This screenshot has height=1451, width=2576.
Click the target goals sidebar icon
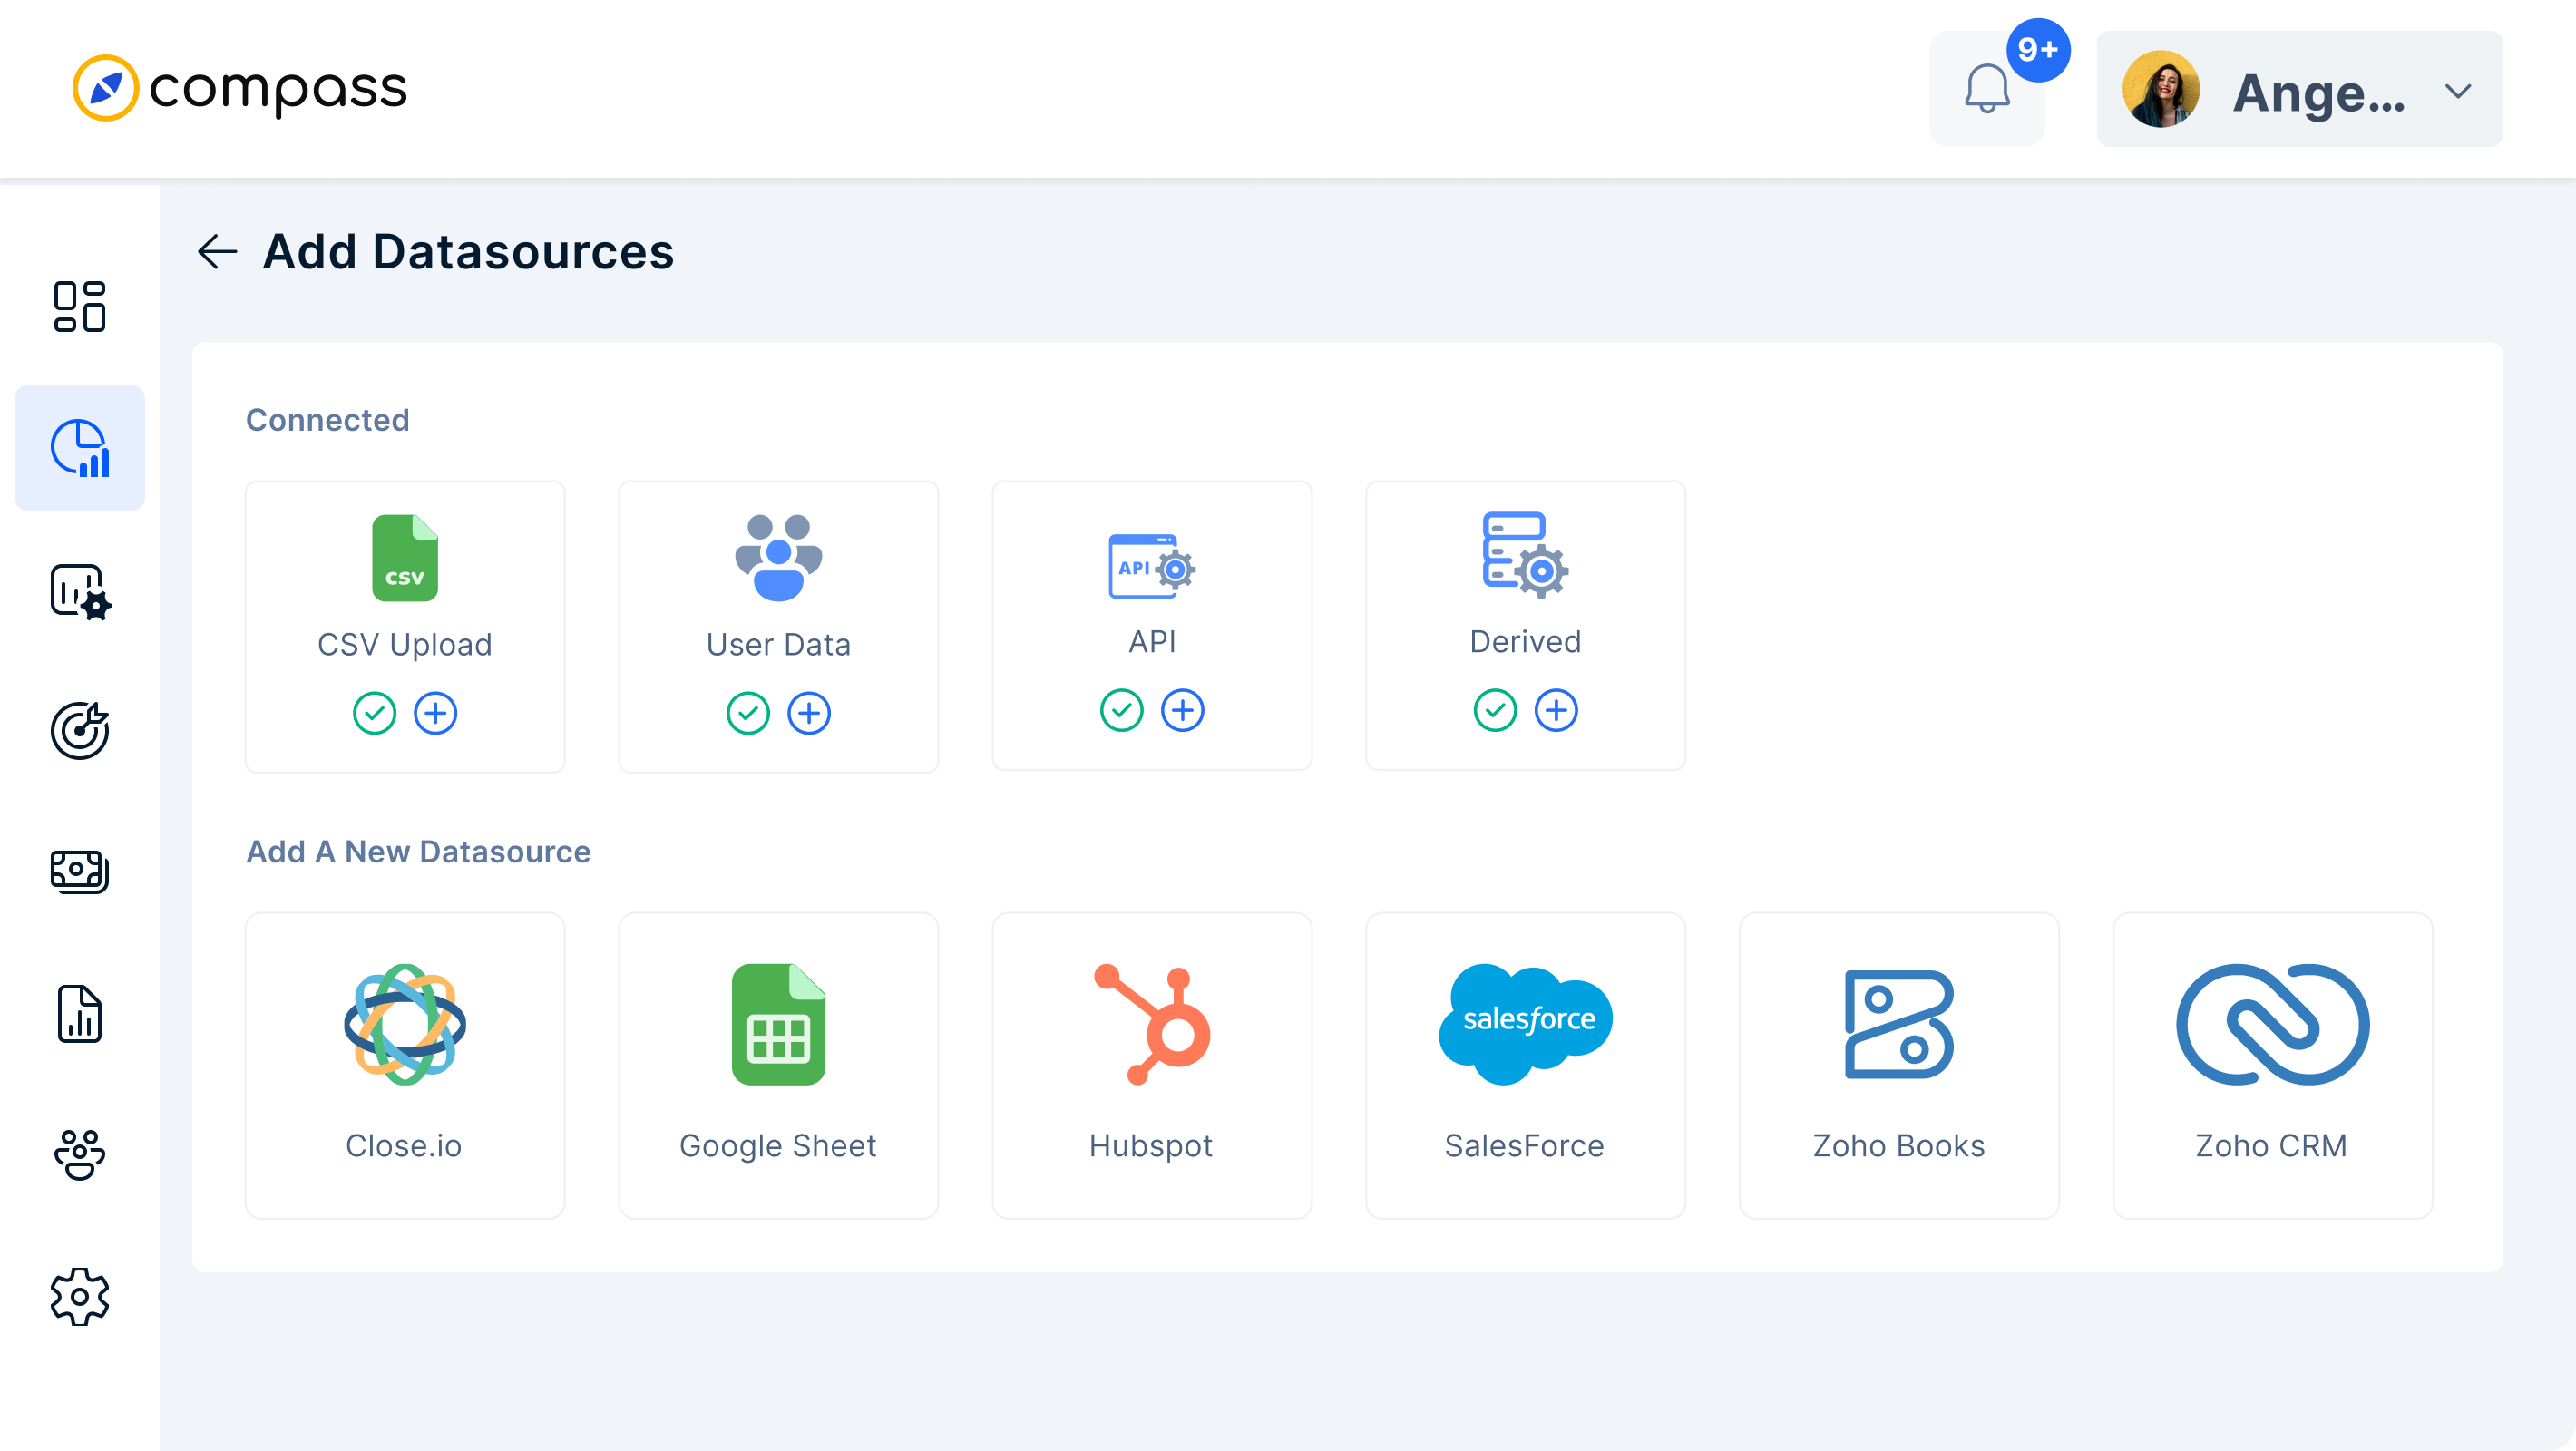[79, 731]
